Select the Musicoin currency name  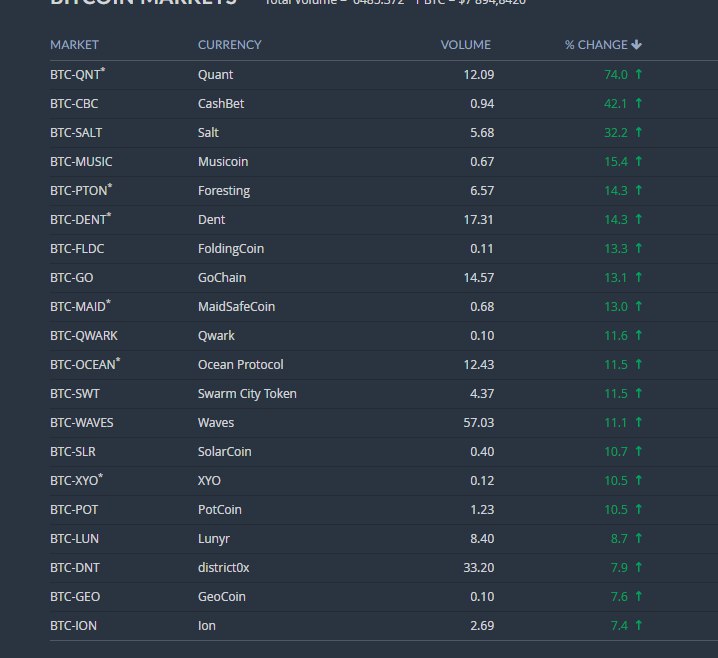pos(223,162)
